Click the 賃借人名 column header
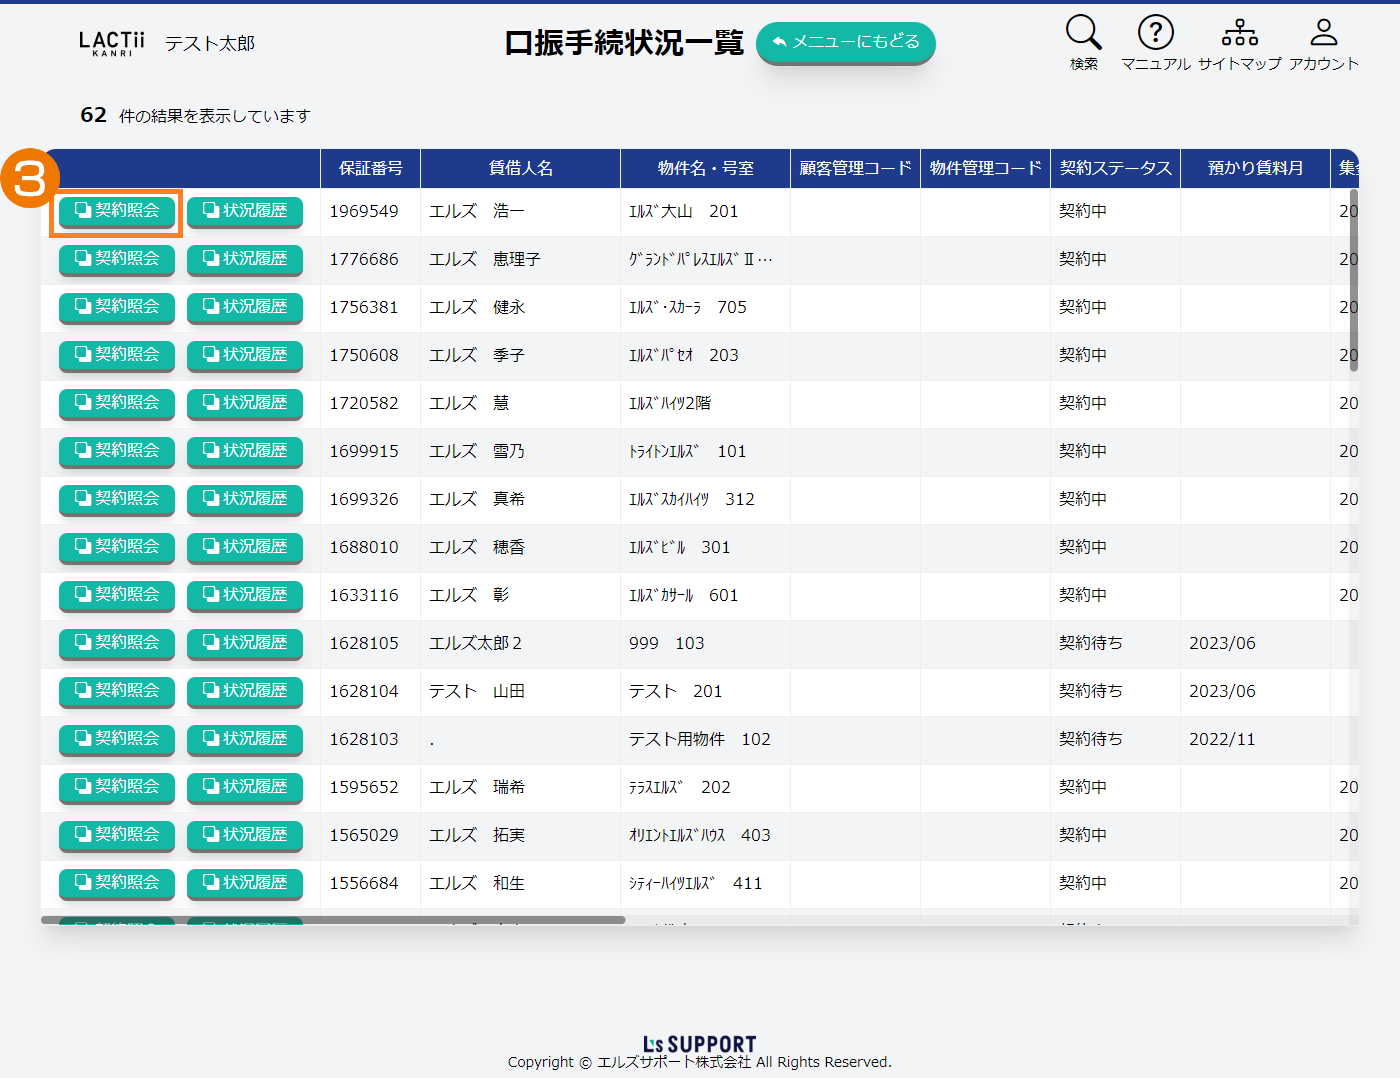This screenshot has width=1400, height=1078. click(x=520, y=168)
